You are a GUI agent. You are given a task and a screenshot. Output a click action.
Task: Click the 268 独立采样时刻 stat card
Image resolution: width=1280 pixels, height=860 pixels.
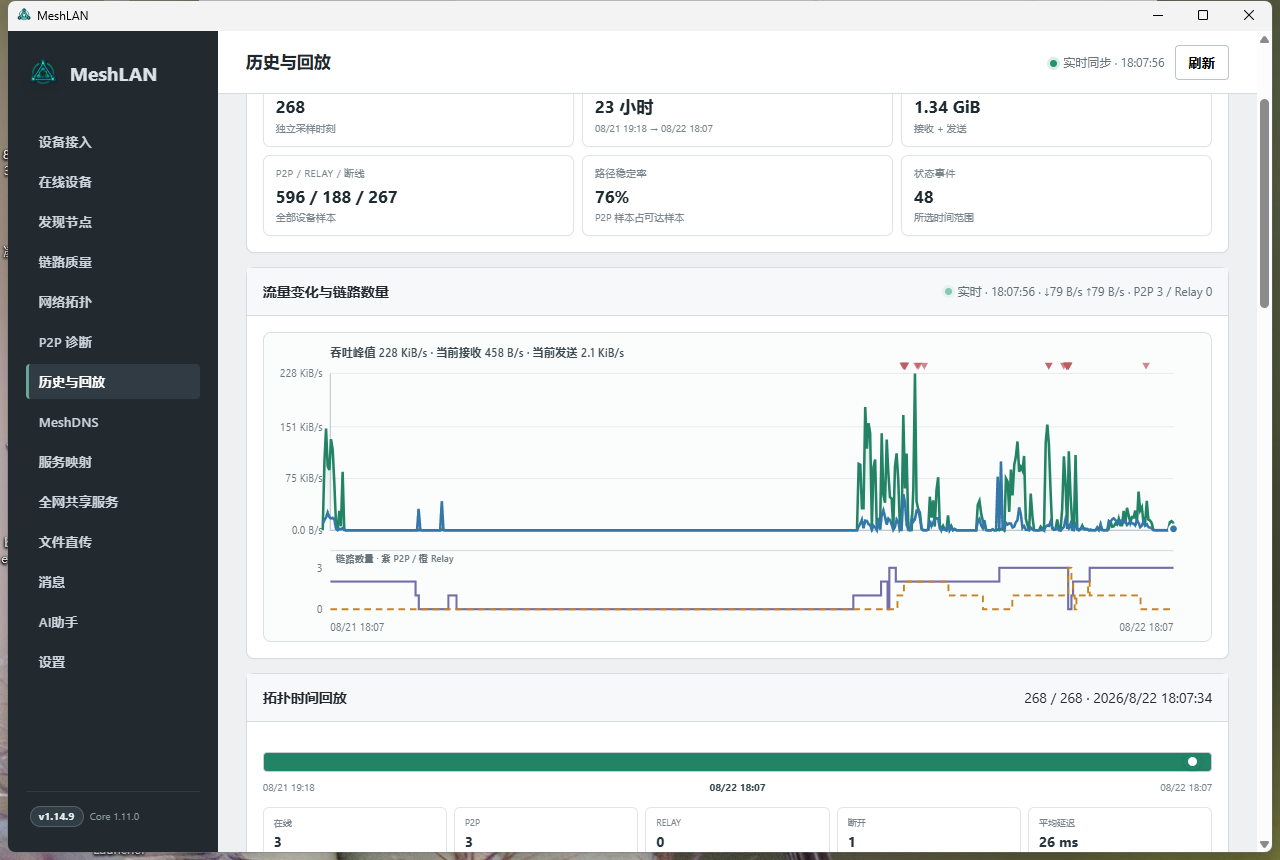coord(418,120)
